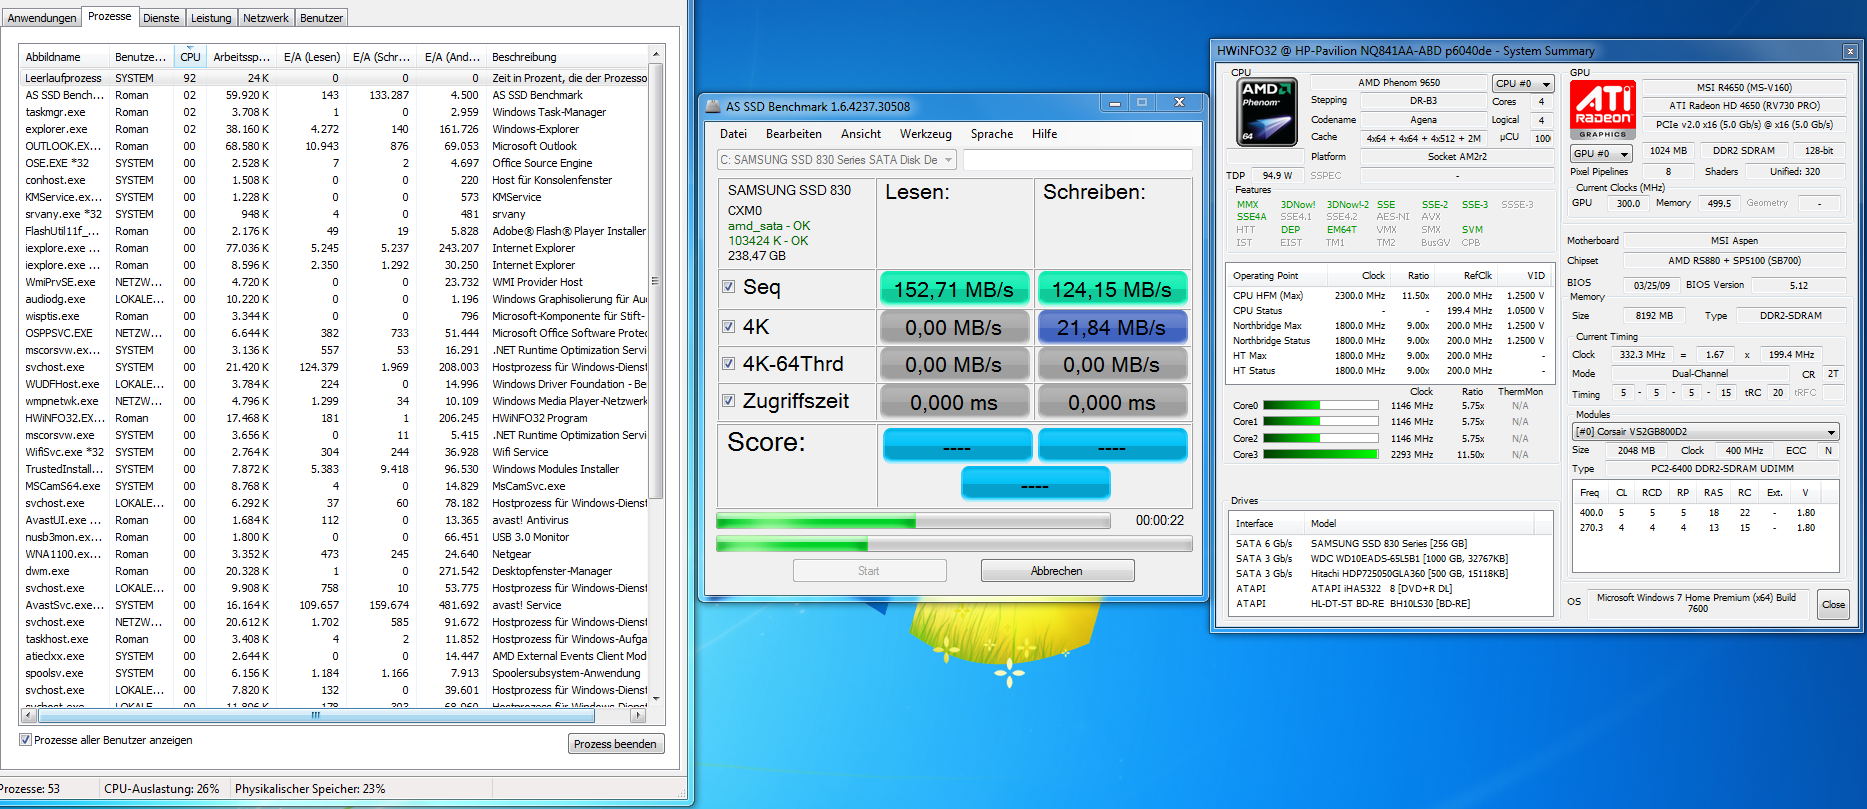
Task: Open the GPU #0 selector dropdown
Action: click(1601, 153)
